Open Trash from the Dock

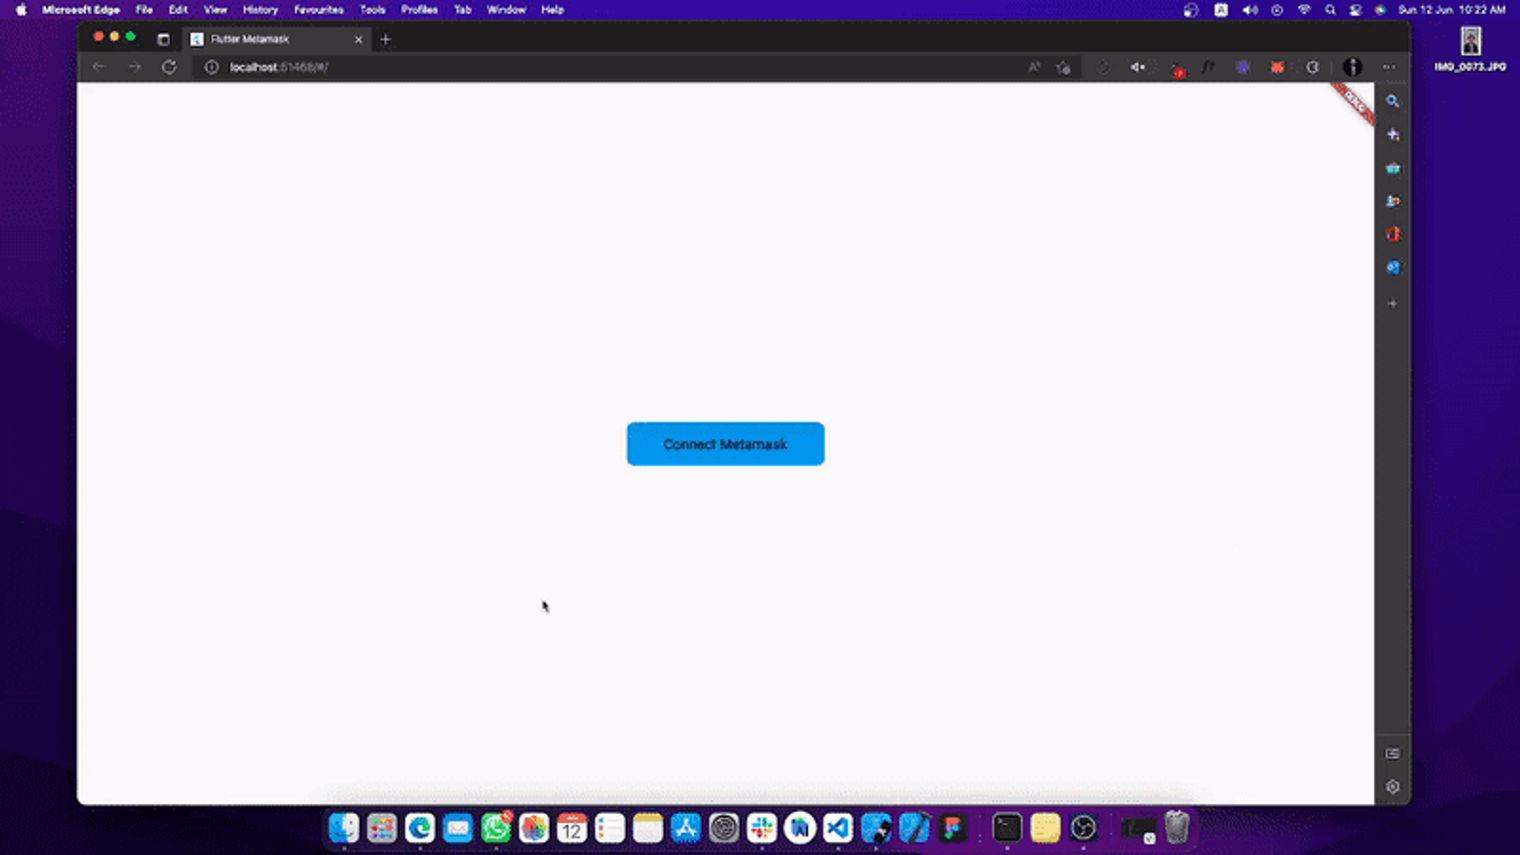pyautogui.click(x=1177, y=828)
